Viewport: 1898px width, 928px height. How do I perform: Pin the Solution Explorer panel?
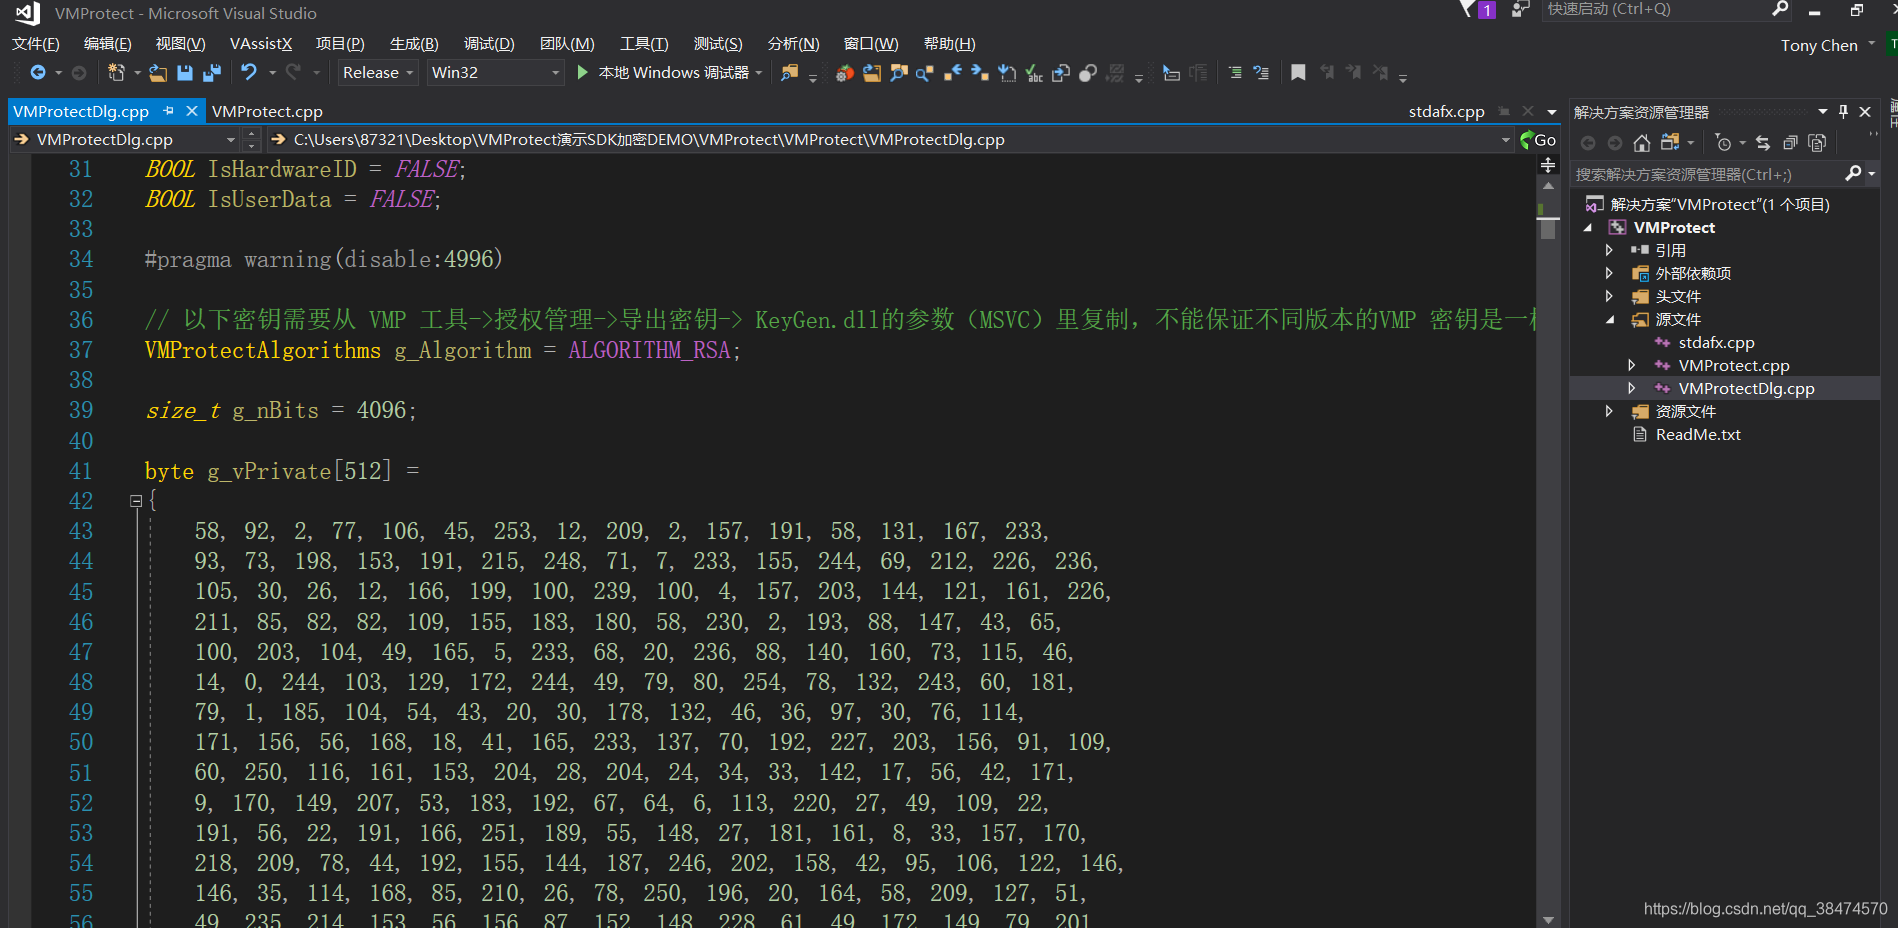pos(1843,111)
